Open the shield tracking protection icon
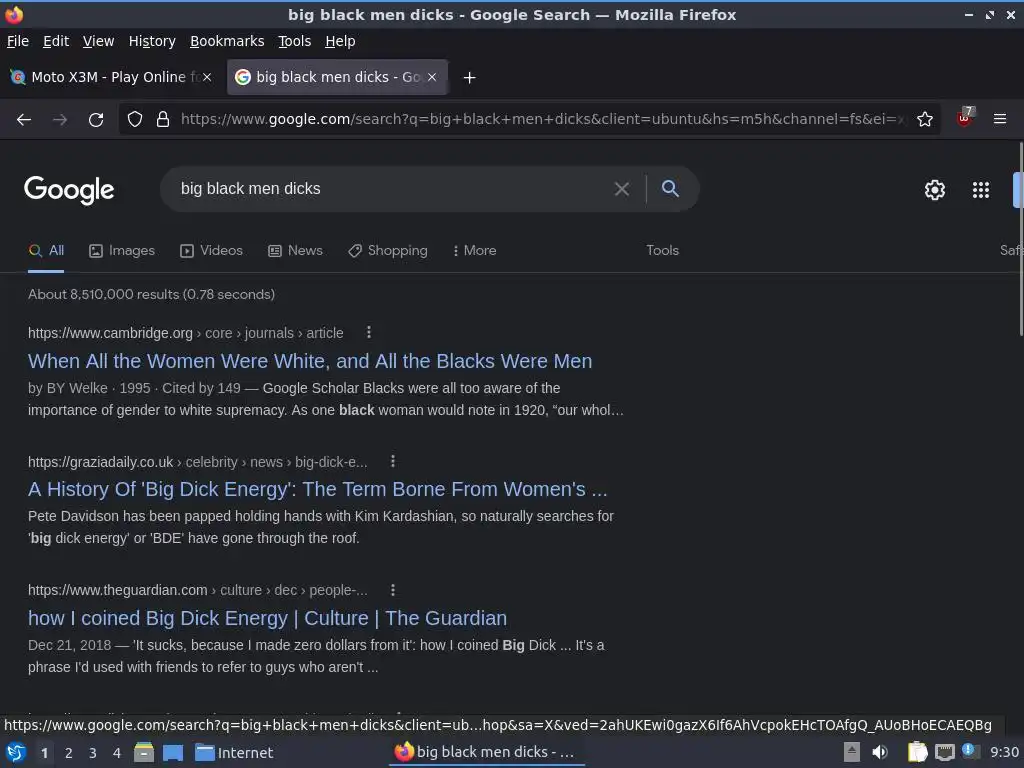The height and width of the screenshot is (768, 1024). [x=135, y=120]
